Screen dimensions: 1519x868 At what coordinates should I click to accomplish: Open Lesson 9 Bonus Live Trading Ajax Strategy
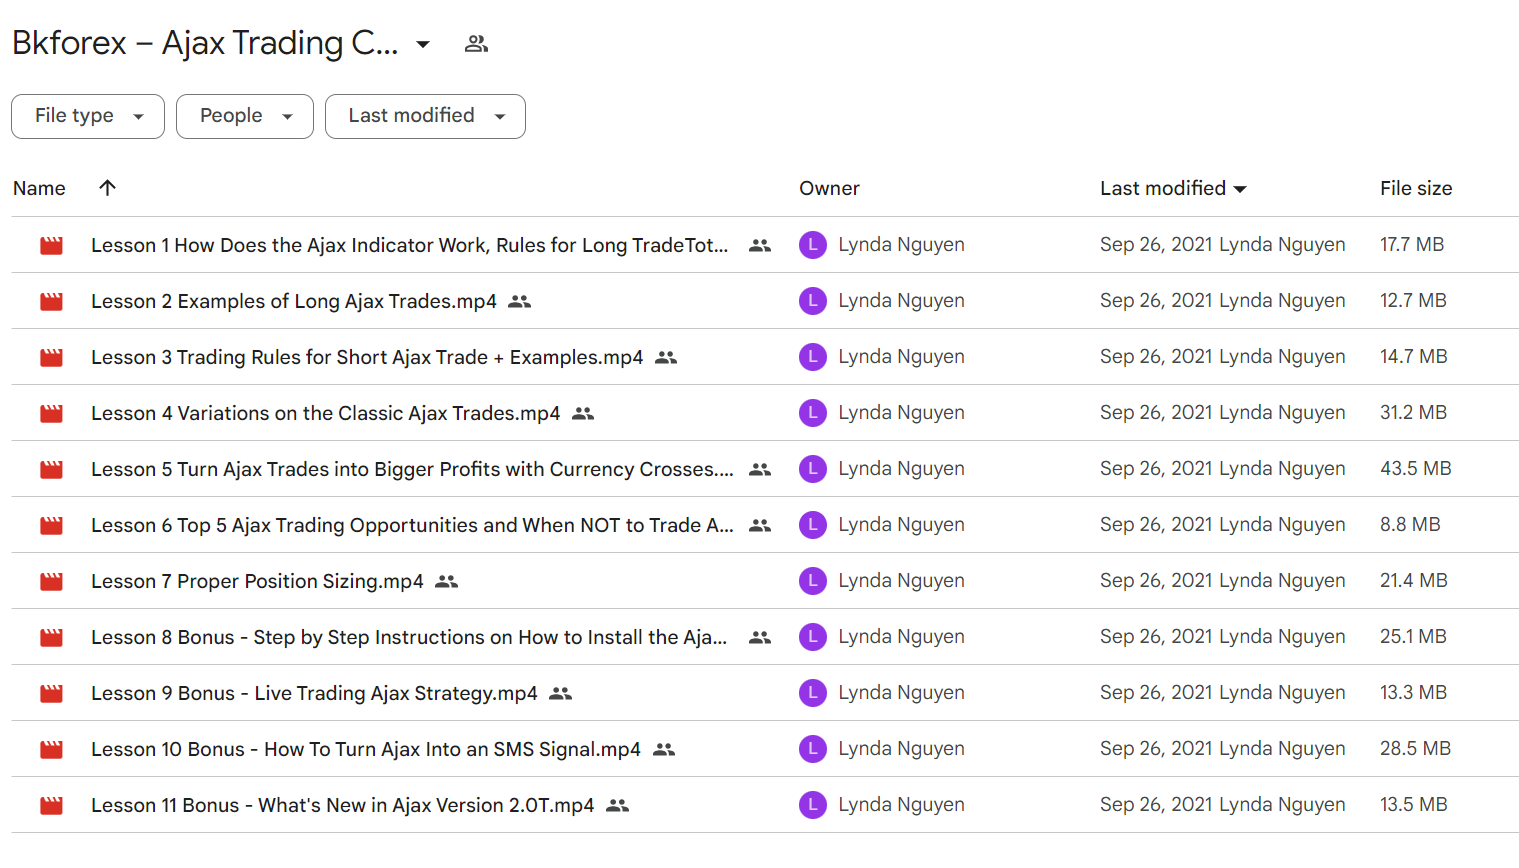pyautogui.click(x=314, y=693)
